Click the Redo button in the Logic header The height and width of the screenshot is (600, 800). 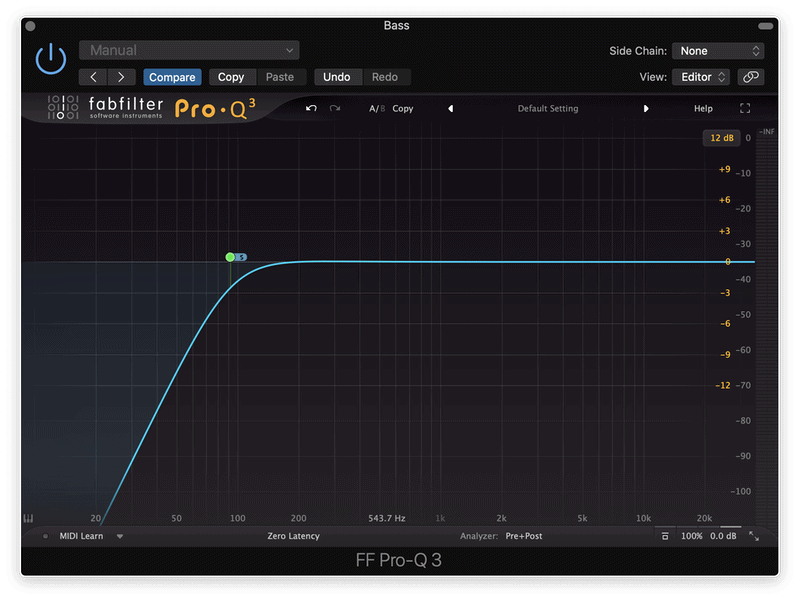(385, 77)
